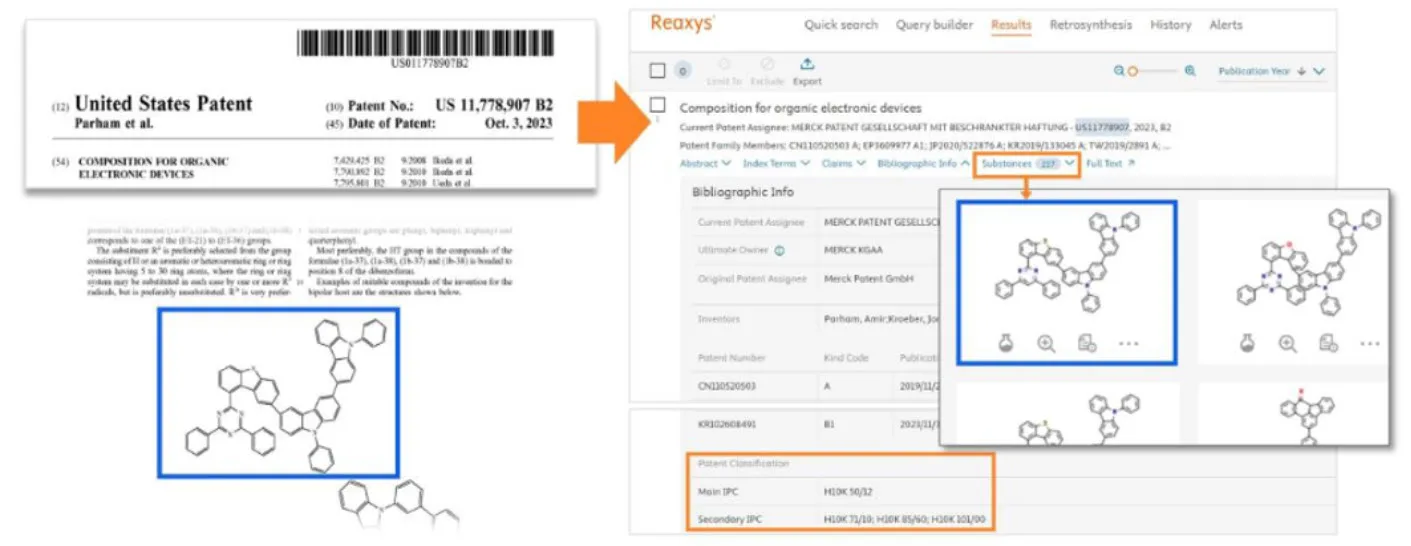Collapse the Bibliographic Info section

tap(923, 163)
